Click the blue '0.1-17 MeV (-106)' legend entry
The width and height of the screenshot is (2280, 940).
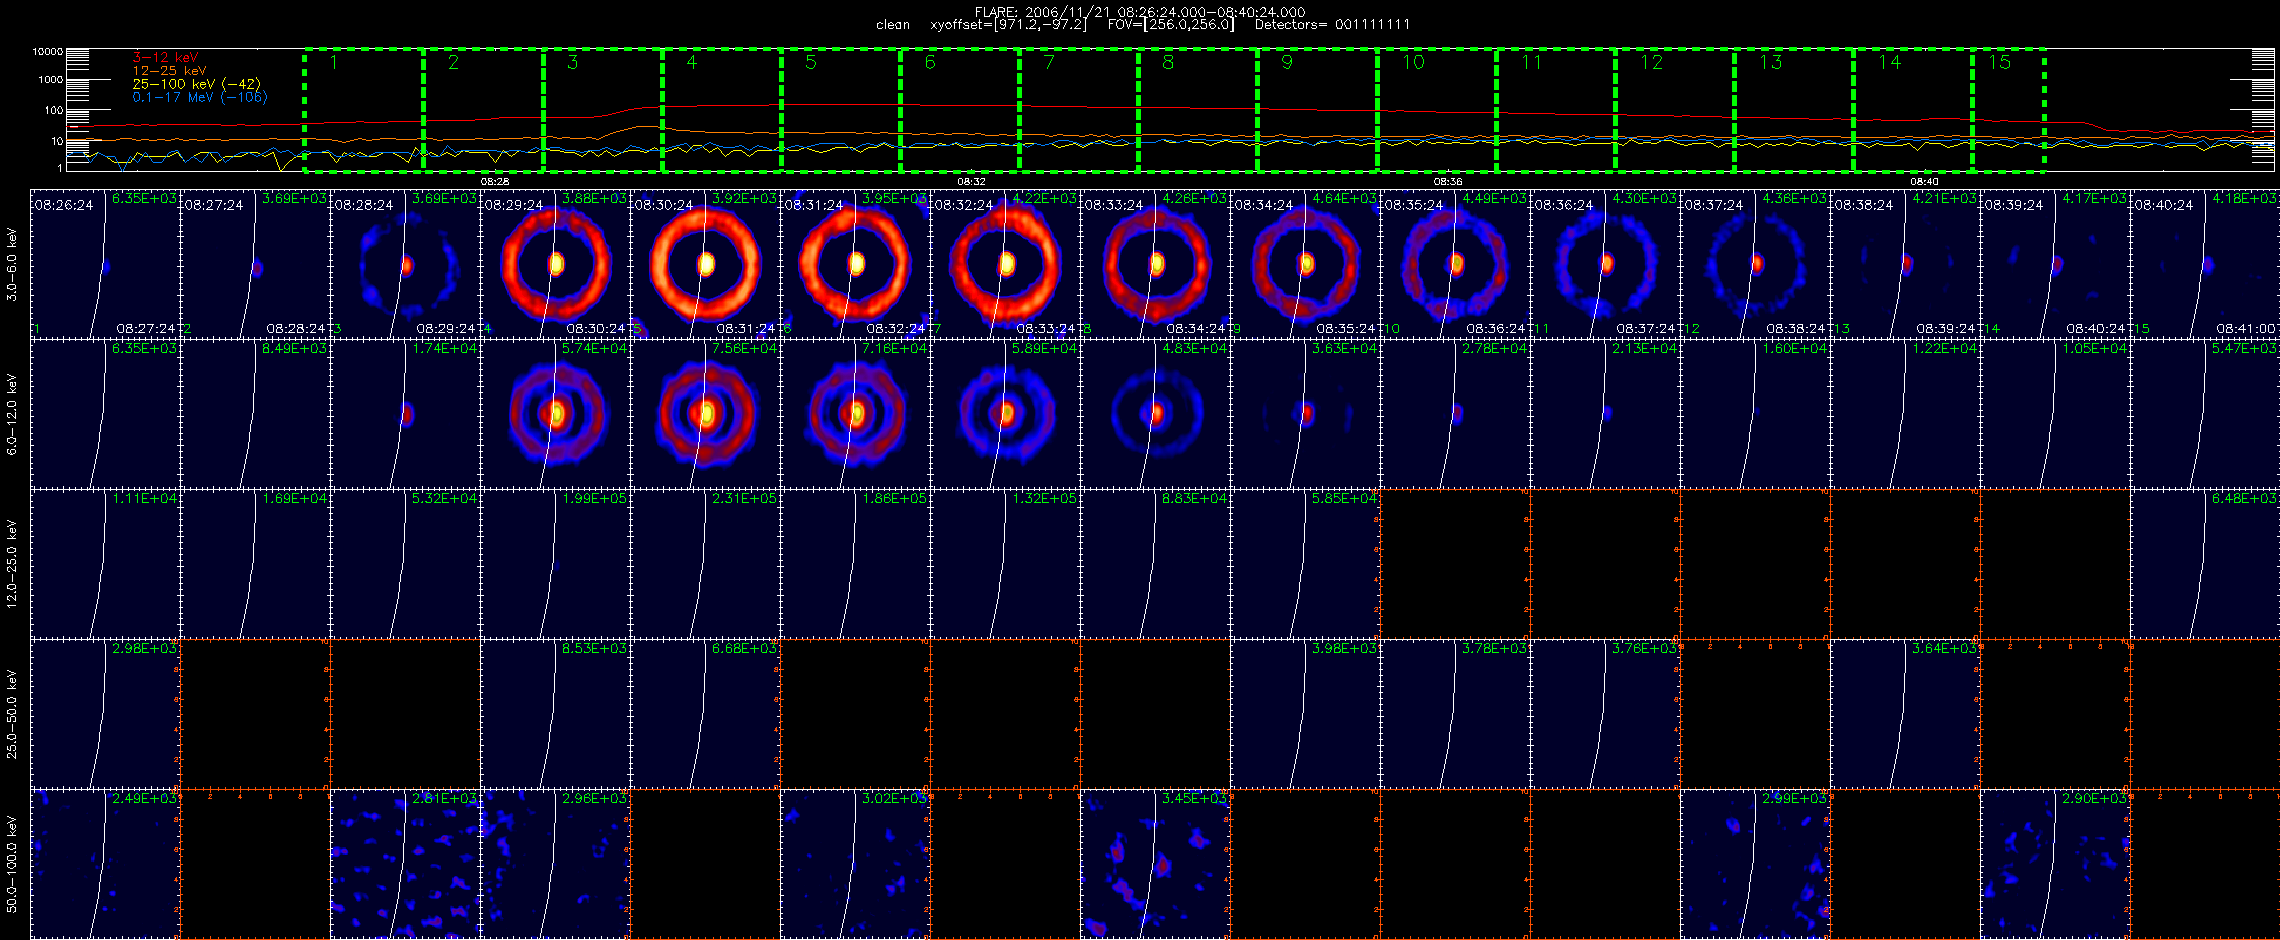[x=200, y=97]
